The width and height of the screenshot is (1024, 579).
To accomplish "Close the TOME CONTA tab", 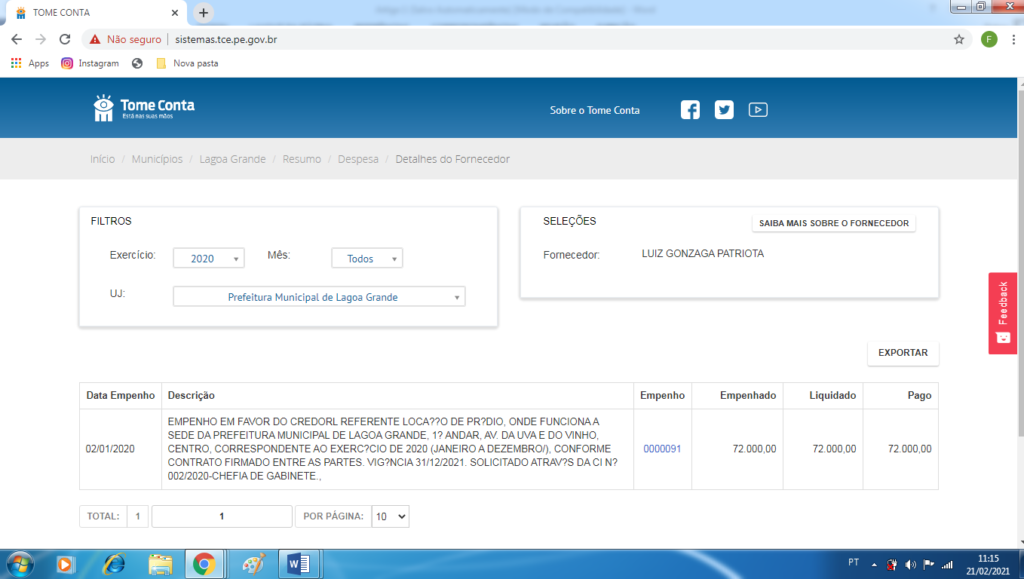I will 174,12.
